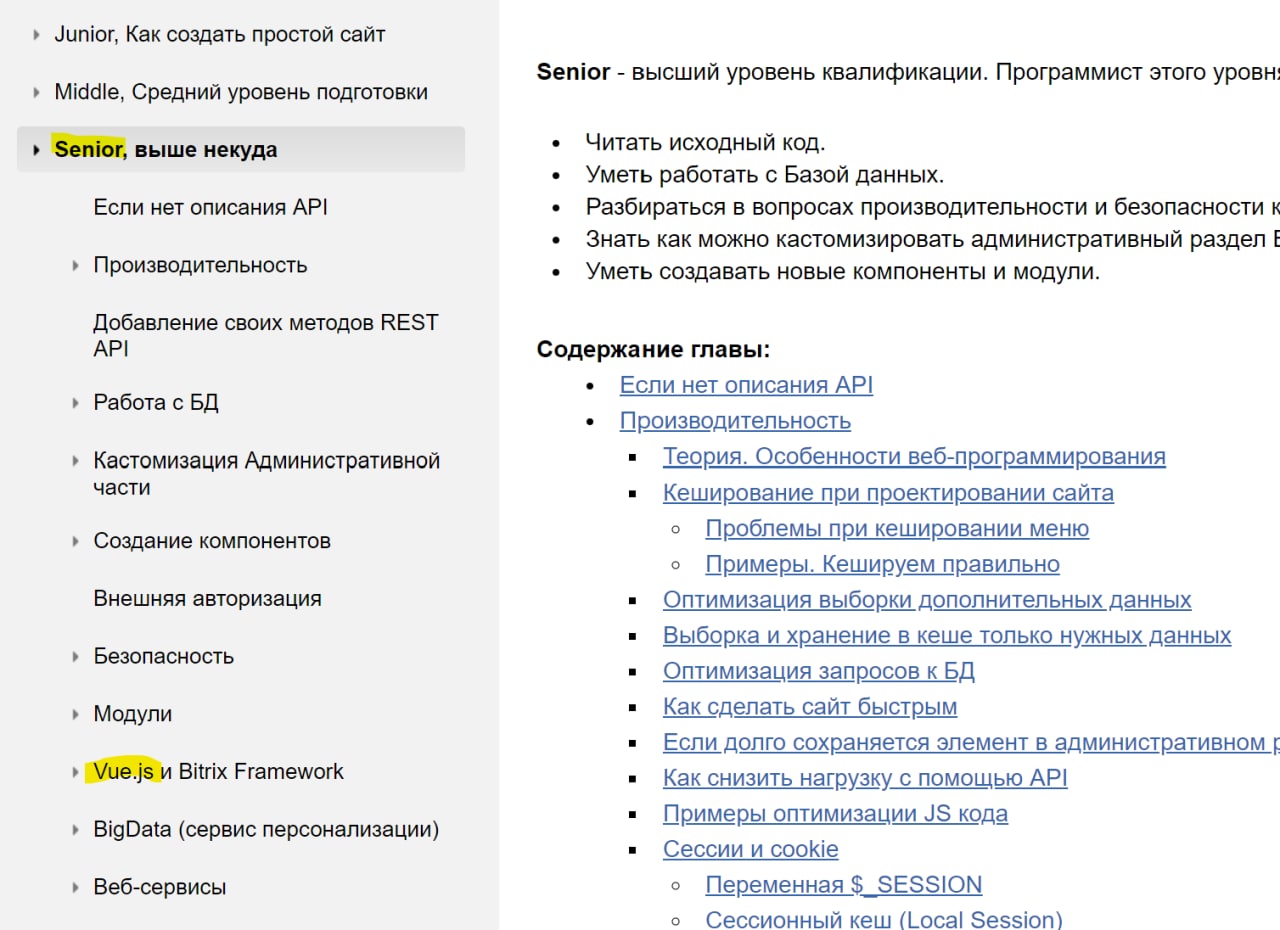Expand the Middle chapter arrow
This screenshot has height=930, width=1280.
(37, 93)
